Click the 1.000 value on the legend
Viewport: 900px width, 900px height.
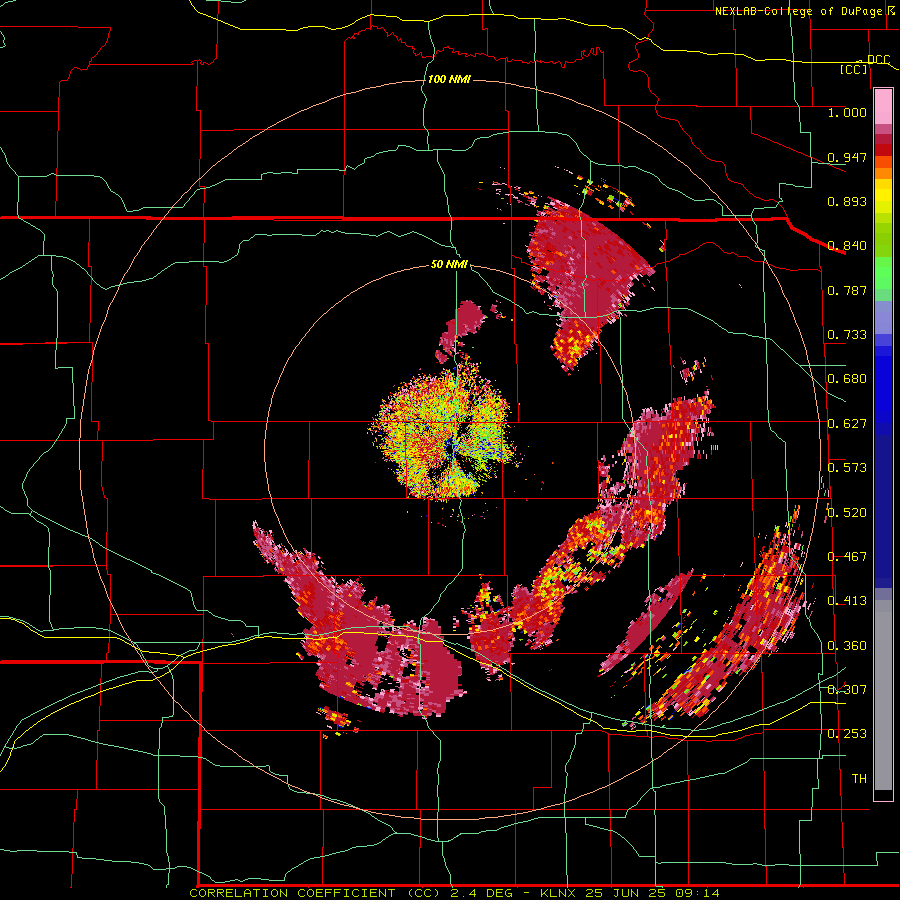847,112
